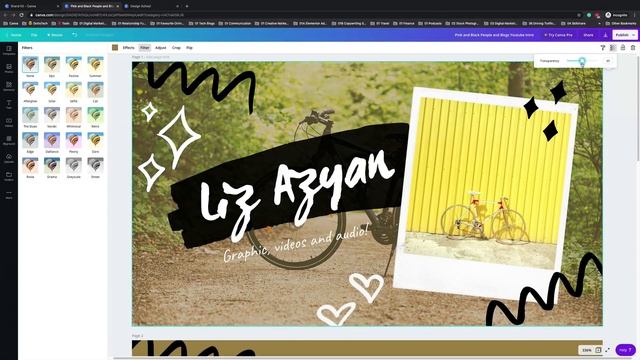The height and width of the screenshot is (360, 640).
Task: Click the Resize button in the header
Action: (55, 35)
